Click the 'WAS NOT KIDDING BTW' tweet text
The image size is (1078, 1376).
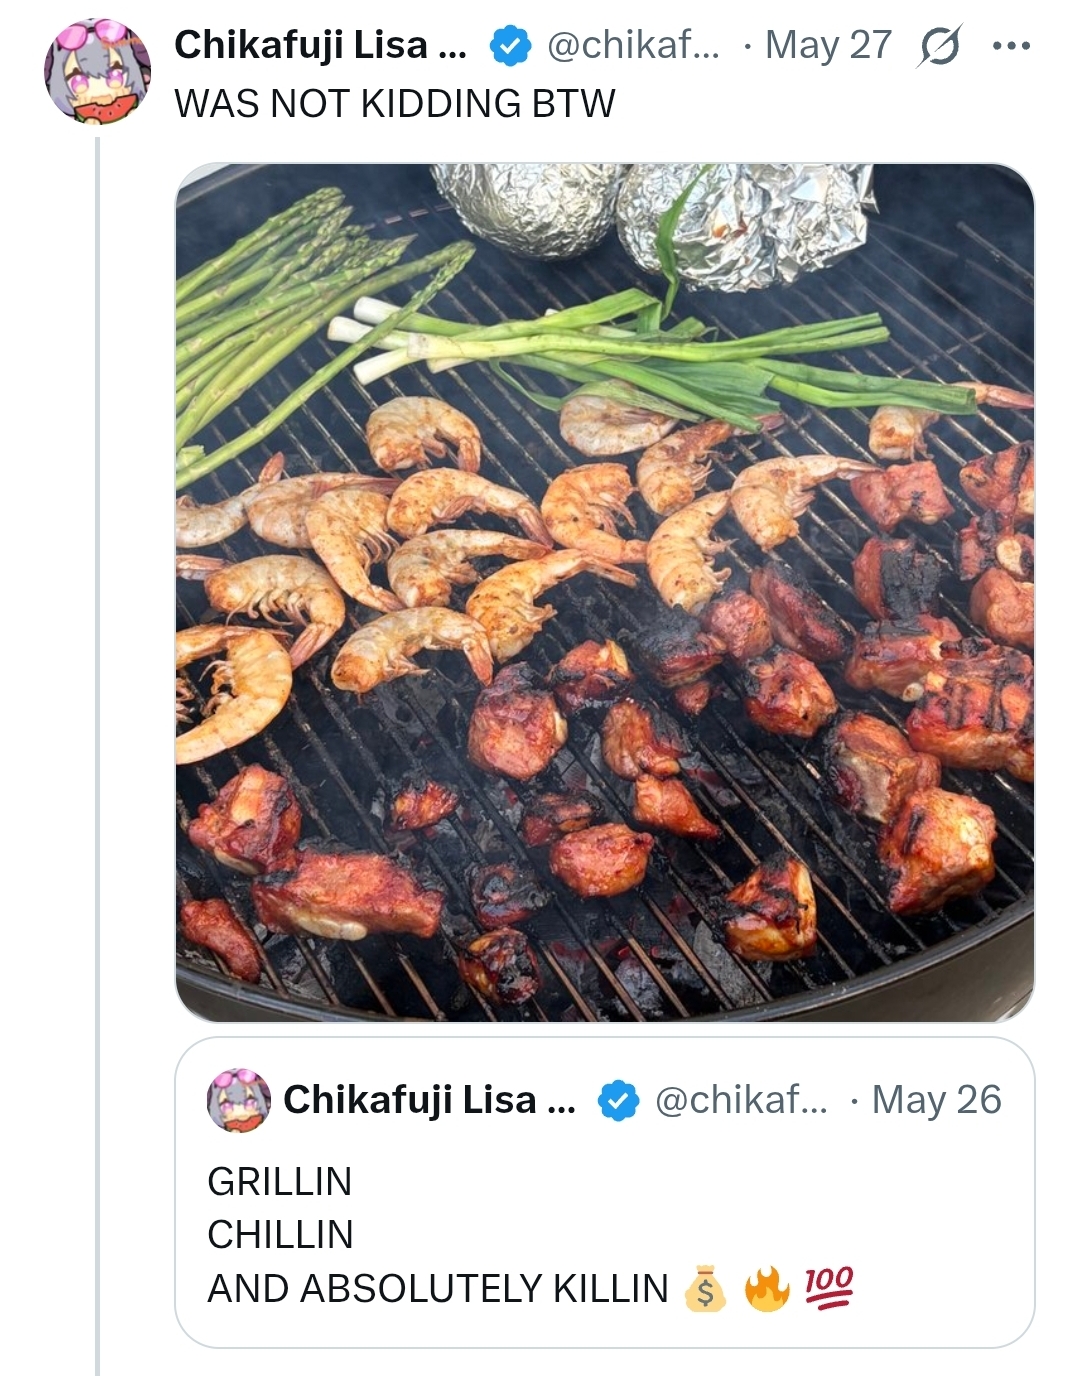[394, 104]
